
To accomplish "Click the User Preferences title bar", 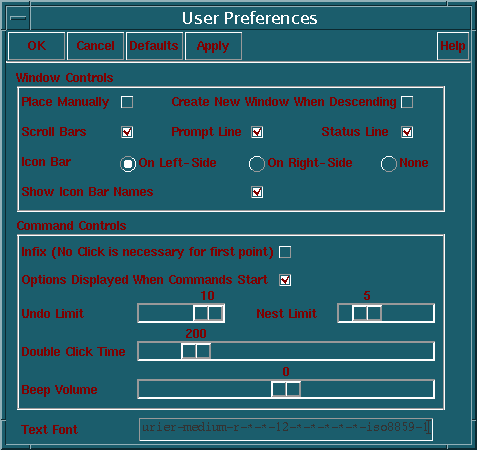I will [250, 18].
